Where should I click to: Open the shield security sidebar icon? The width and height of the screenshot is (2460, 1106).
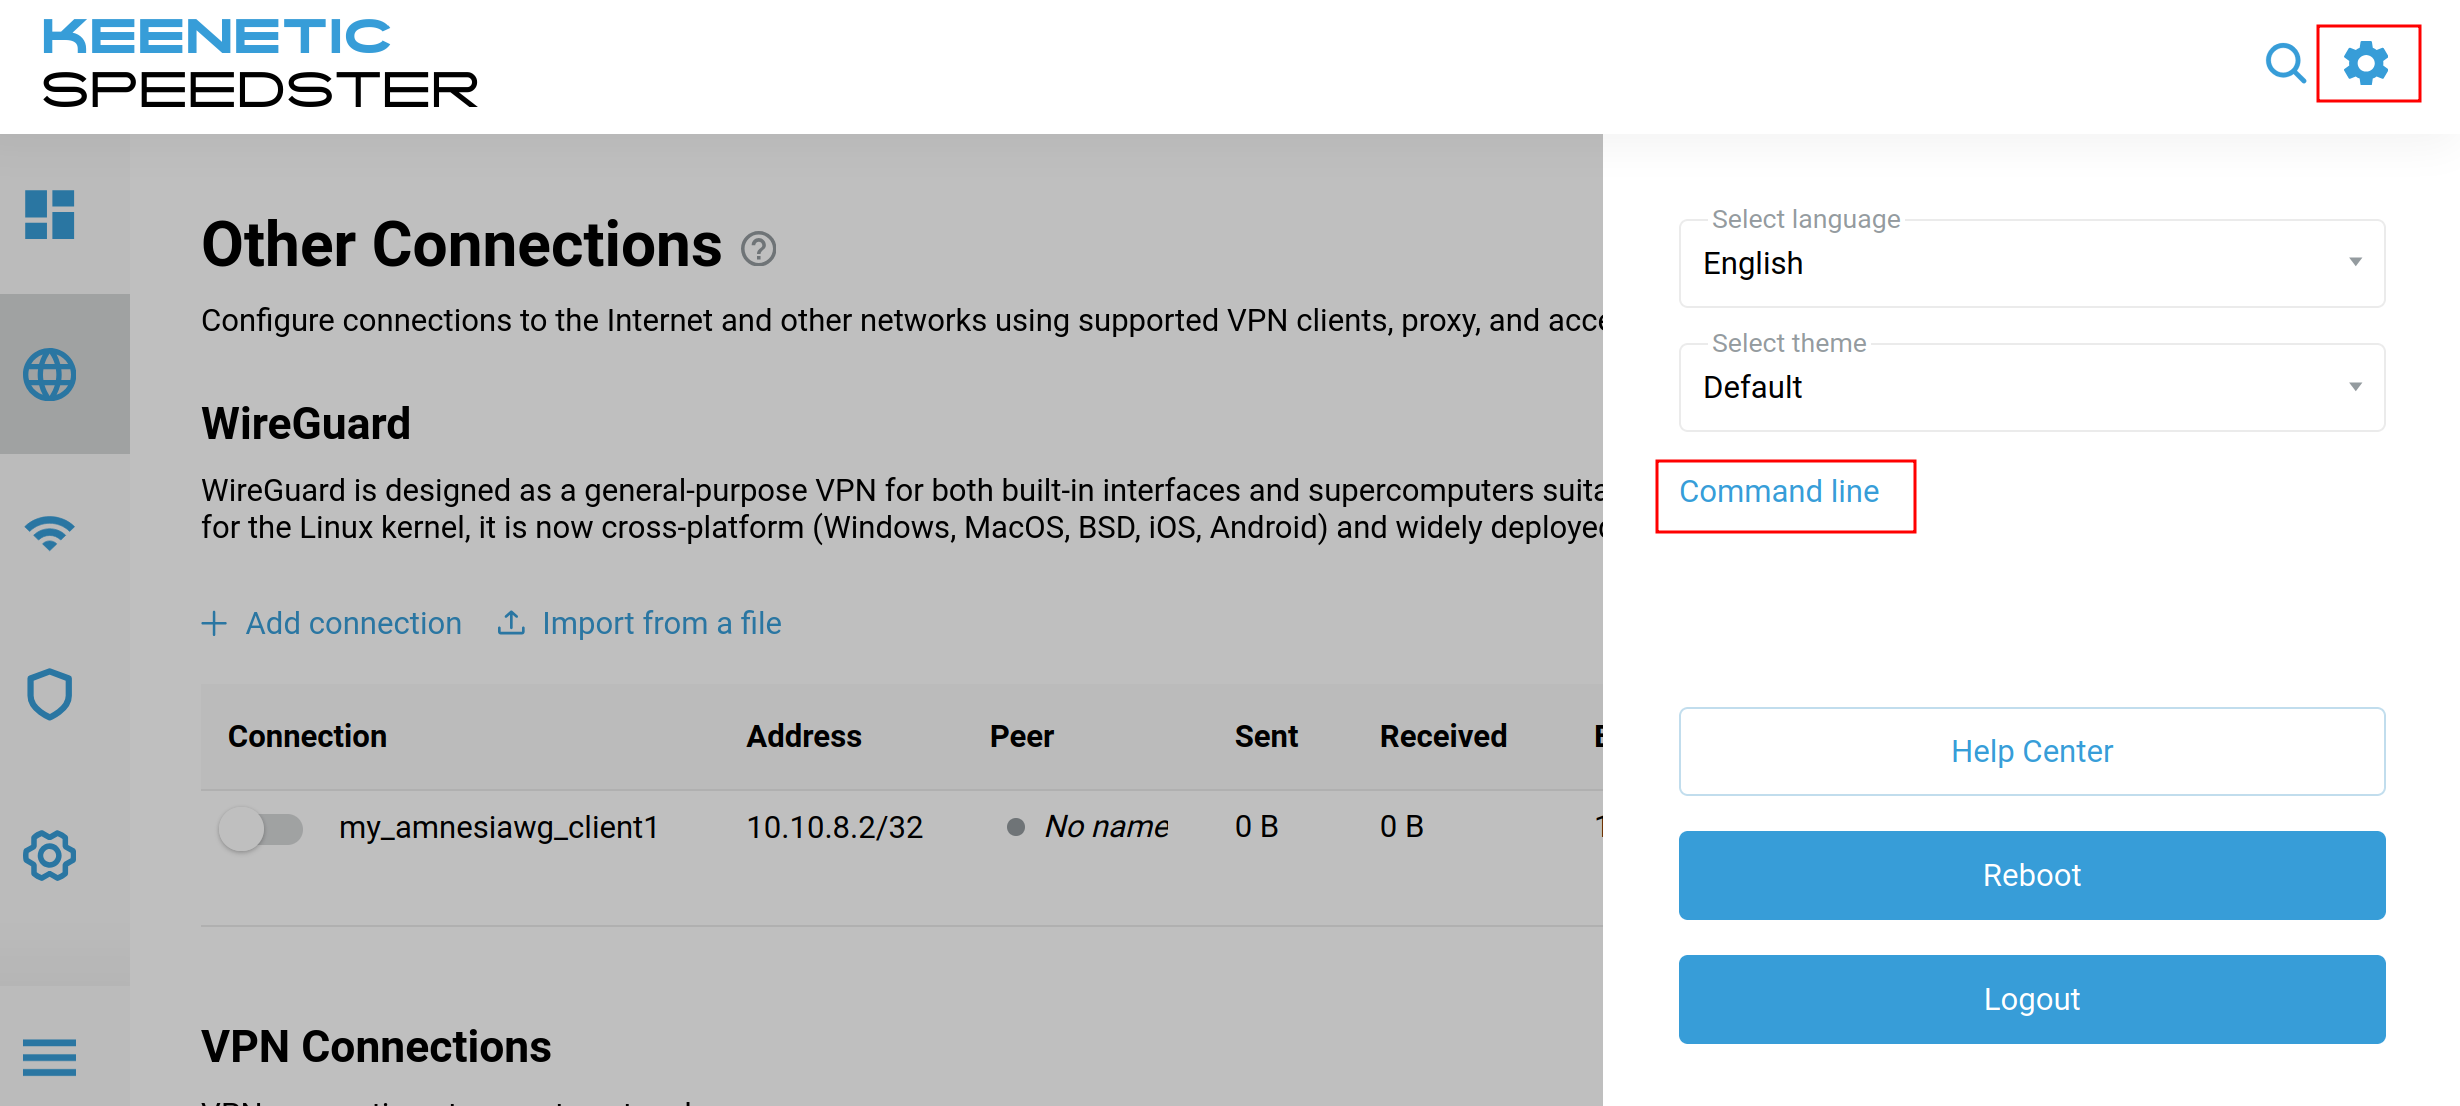pyautogui.click(x=50, y=694)
